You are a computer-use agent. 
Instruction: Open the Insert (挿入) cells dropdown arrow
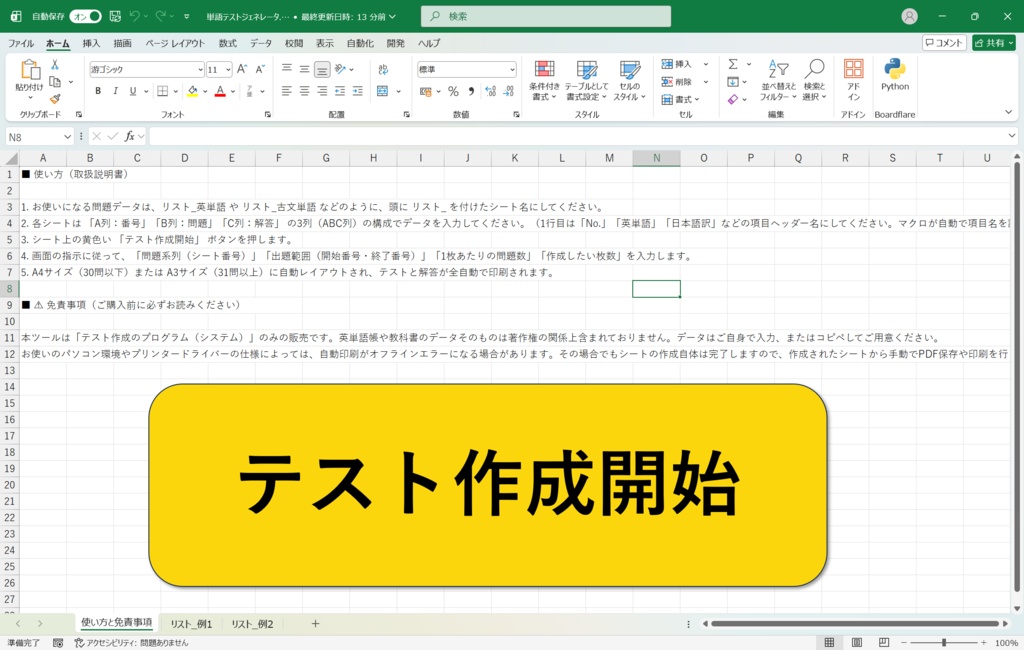coord(705,64)
